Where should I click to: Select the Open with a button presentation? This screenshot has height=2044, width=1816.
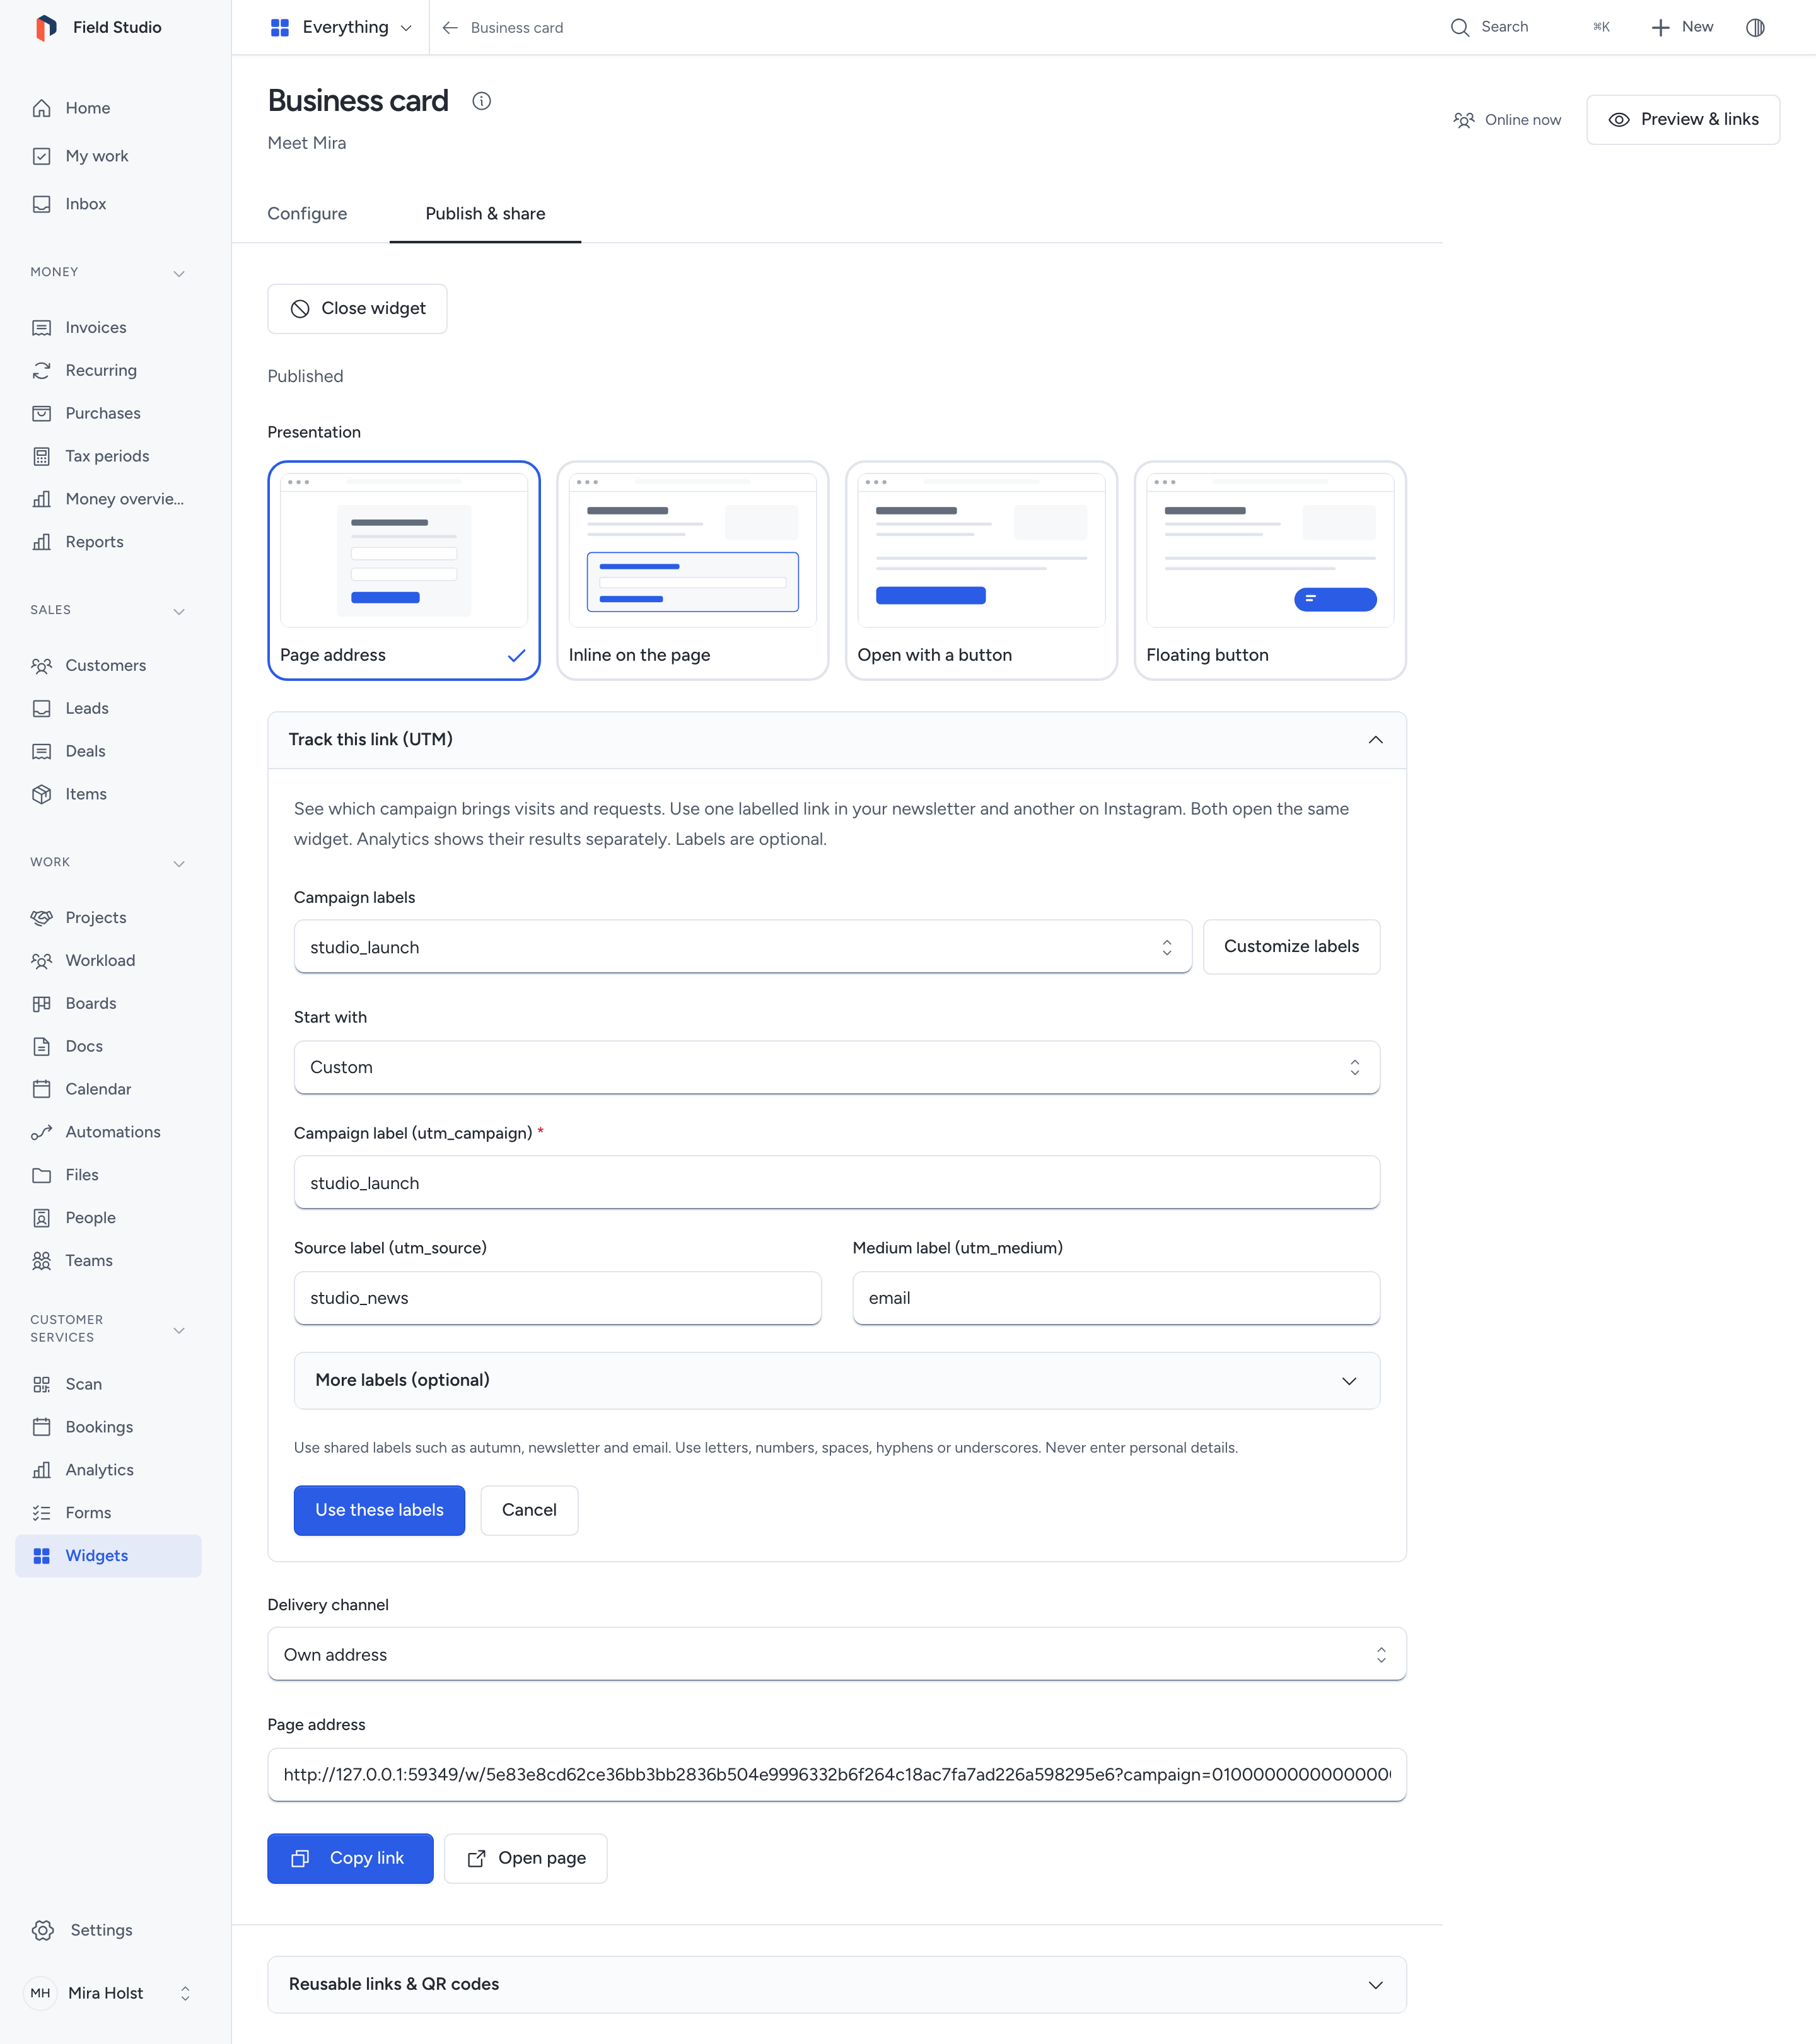click(x=981, y=570)
